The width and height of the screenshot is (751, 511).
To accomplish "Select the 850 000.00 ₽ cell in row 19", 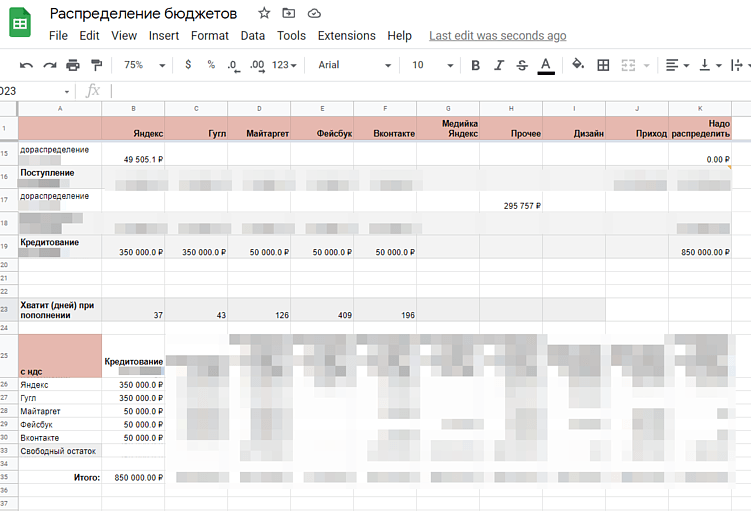I will click(700, 247).
